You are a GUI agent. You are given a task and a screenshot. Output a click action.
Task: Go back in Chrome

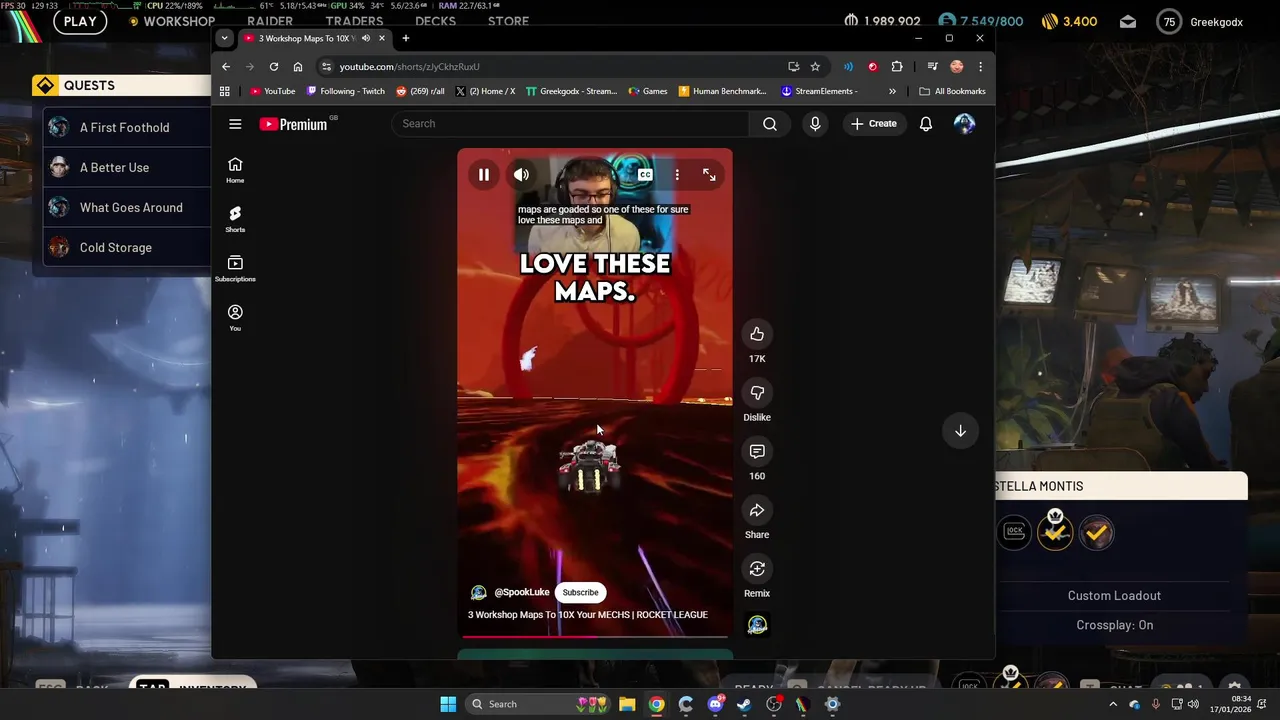[x=226, y=67]
